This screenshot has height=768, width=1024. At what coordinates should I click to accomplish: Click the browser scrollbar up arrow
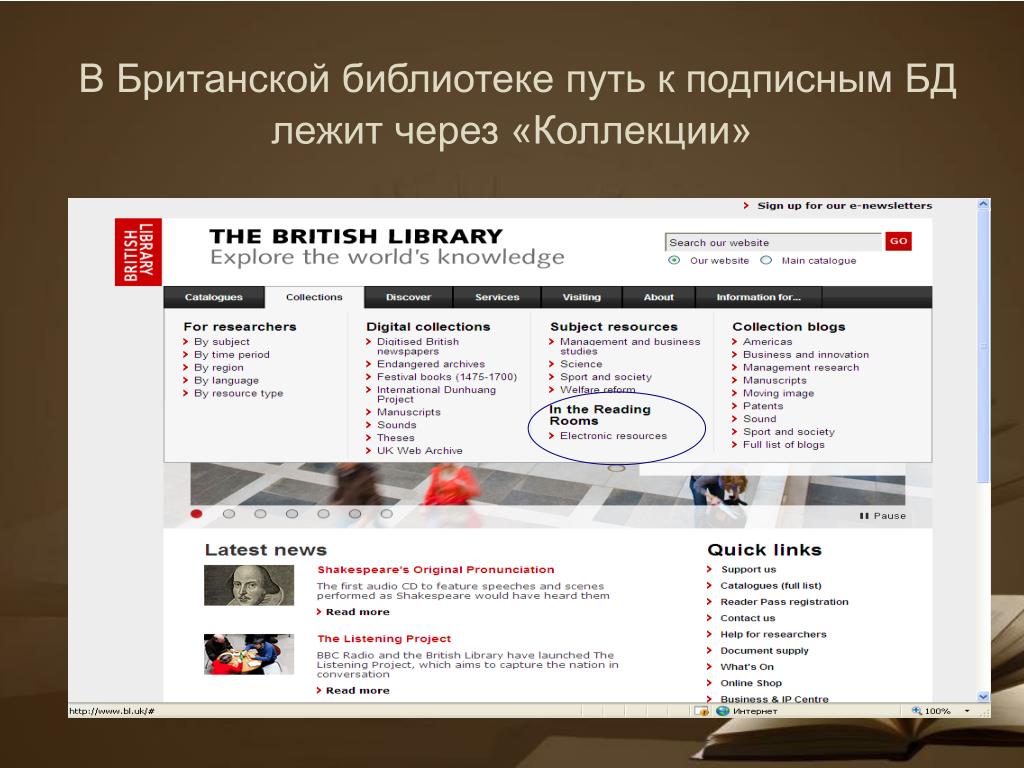pyautogui.click(x=984, y=204)
